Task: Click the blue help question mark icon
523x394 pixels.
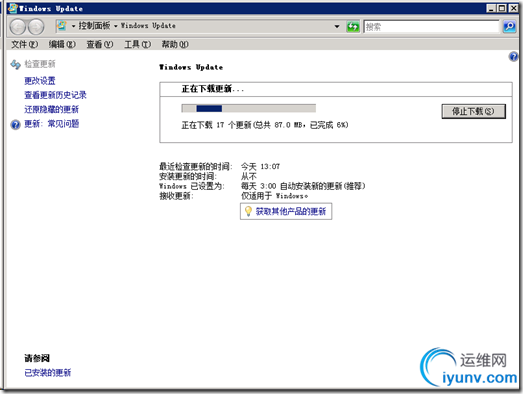Action: [513, 56]
